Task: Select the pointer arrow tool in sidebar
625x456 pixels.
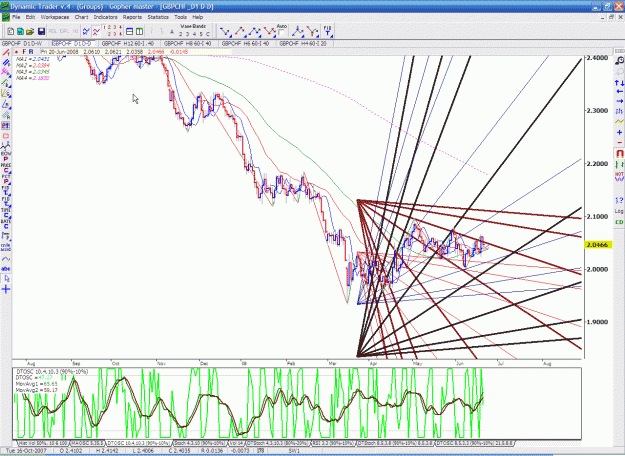Action: point(6,279)
